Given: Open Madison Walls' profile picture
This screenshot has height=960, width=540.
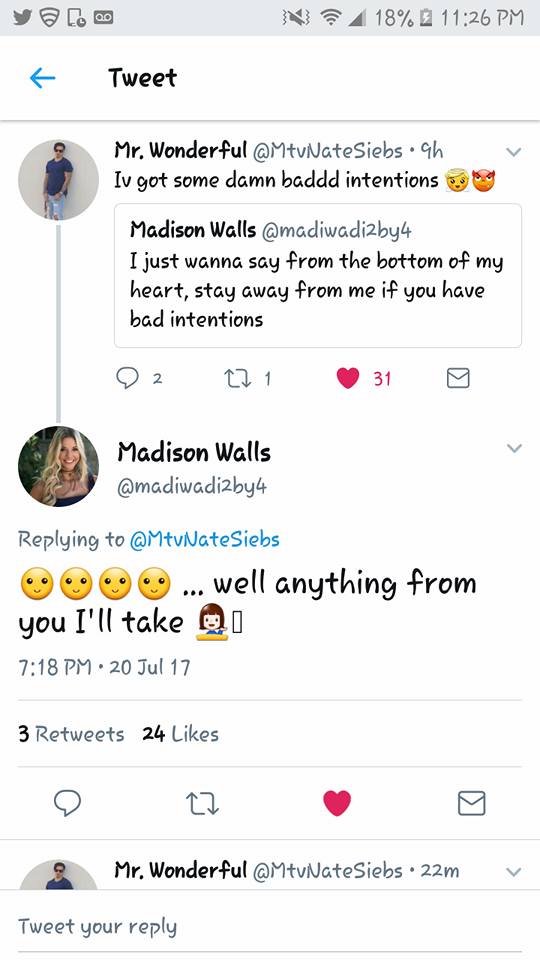Looking at the screenshot, I should click(58, 467).
